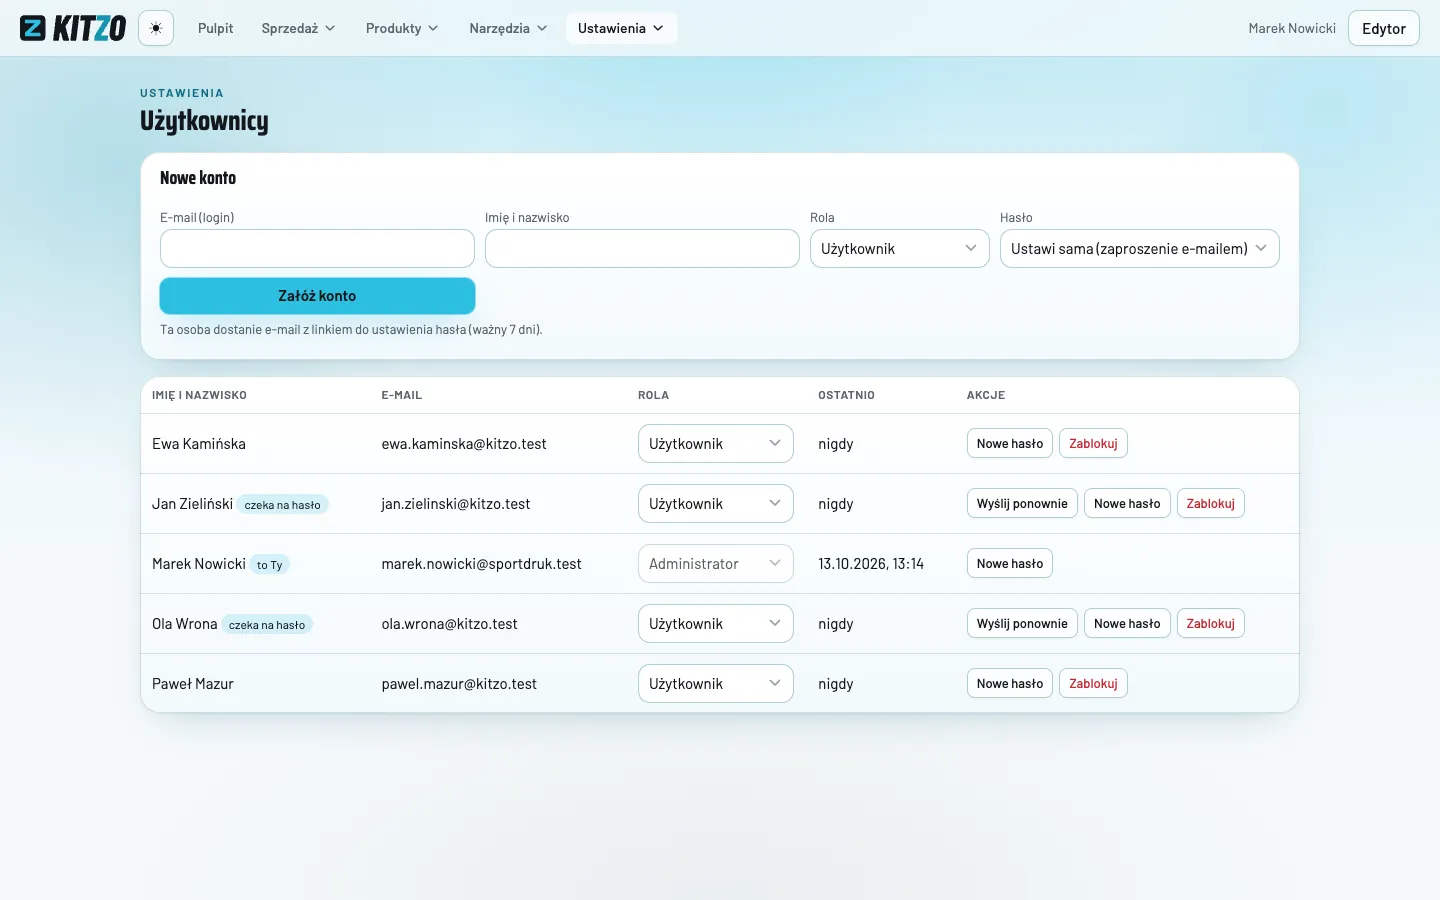Click the date 13.10.2026, 13:14
Screen dimensions: 1440x900
[x=871, y=564]
